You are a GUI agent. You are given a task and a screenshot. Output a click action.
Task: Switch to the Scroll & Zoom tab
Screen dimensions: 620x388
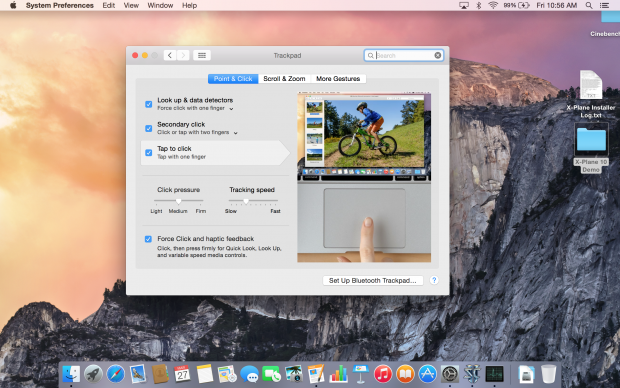pos(284,79)
